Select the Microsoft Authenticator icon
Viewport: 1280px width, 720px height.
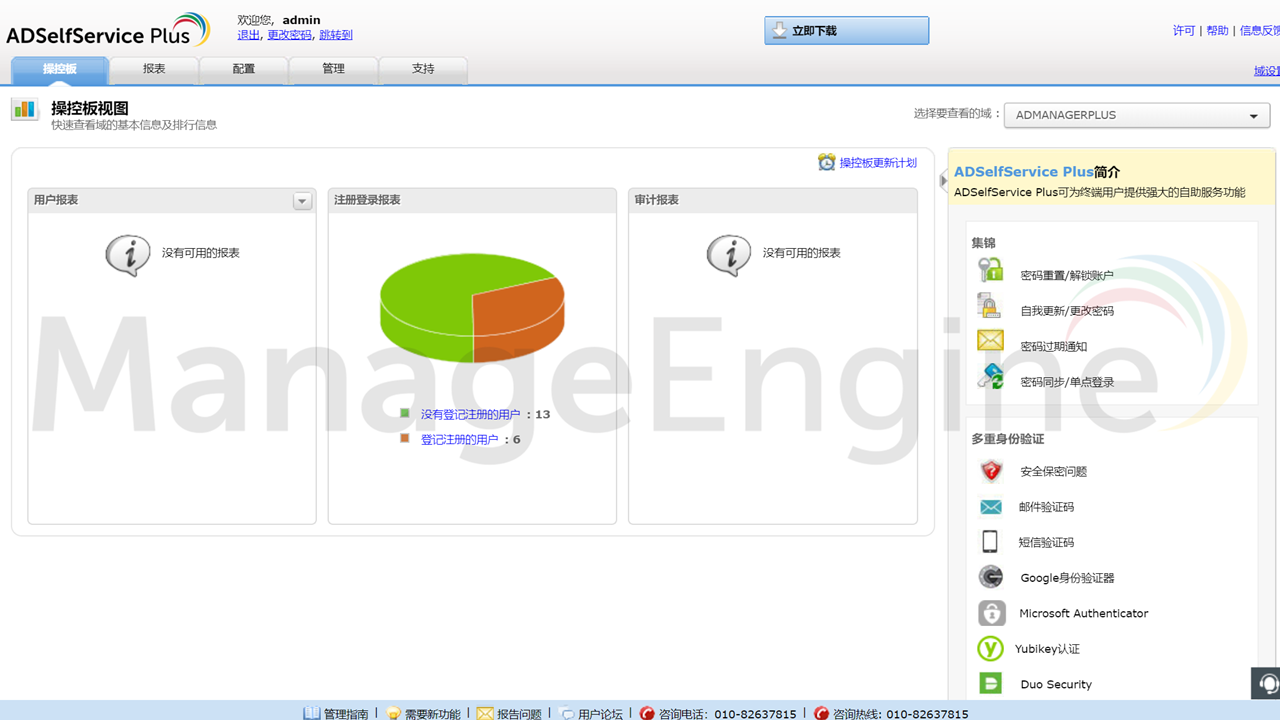click(x=990, y=613)
